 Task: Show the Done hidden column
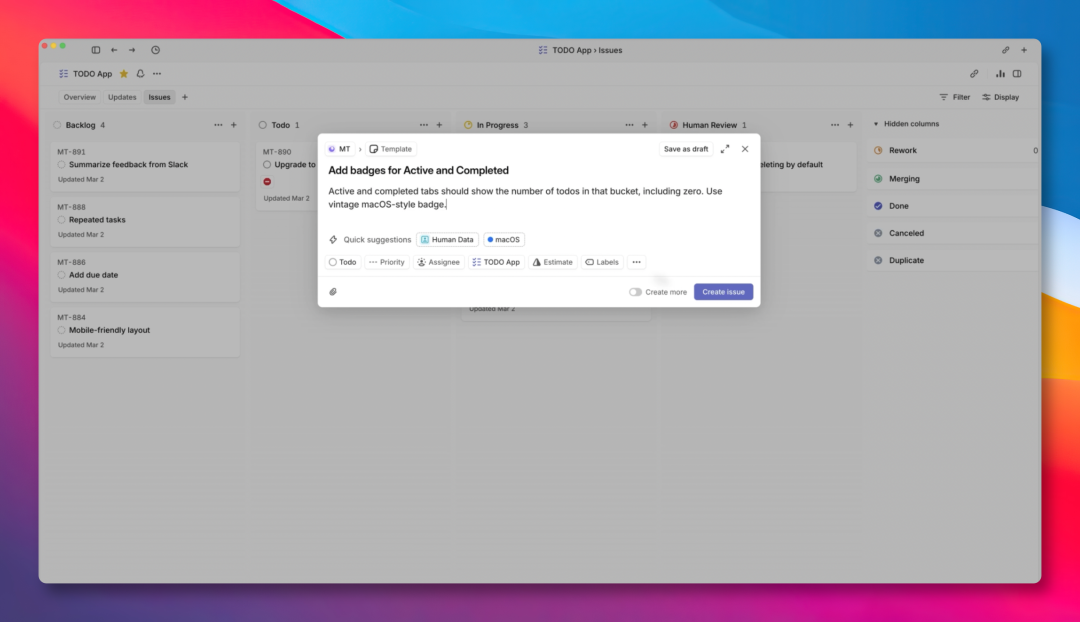click(x=953, y=206)
